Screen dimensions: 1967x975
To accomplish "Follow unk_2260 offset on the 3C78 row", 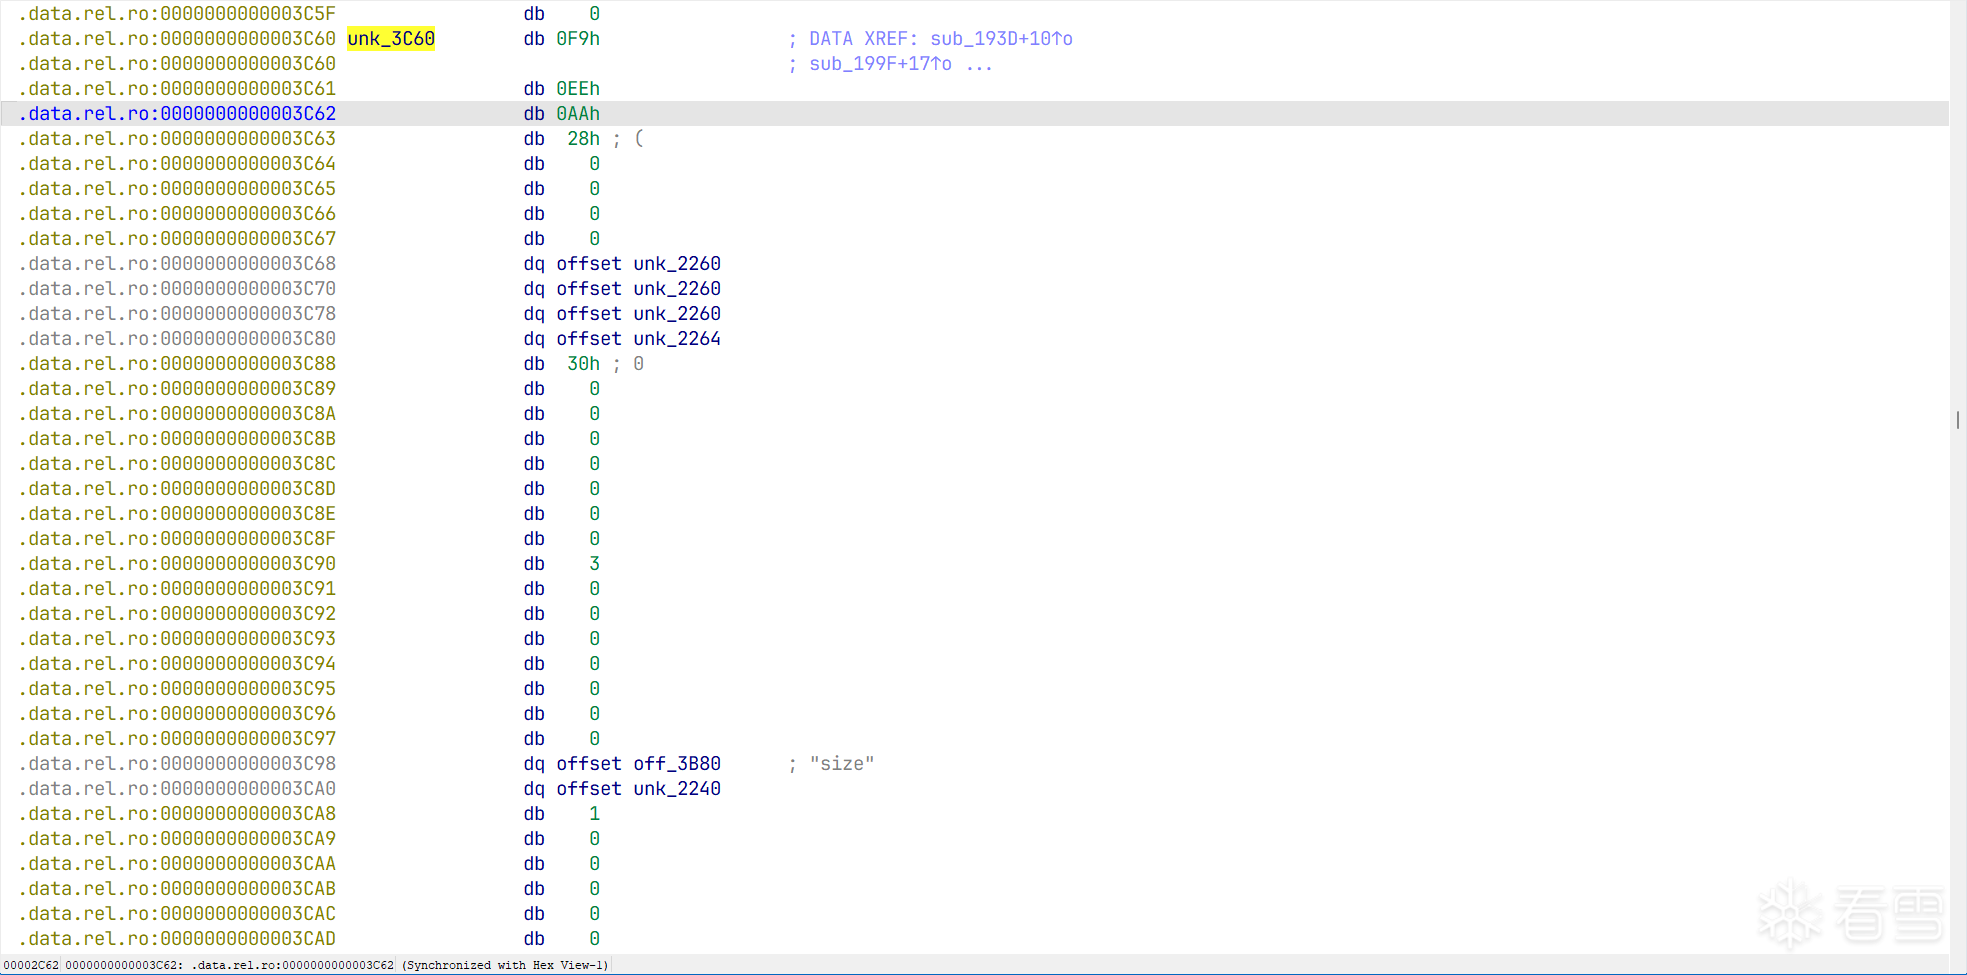I will [x=677, y=314].
